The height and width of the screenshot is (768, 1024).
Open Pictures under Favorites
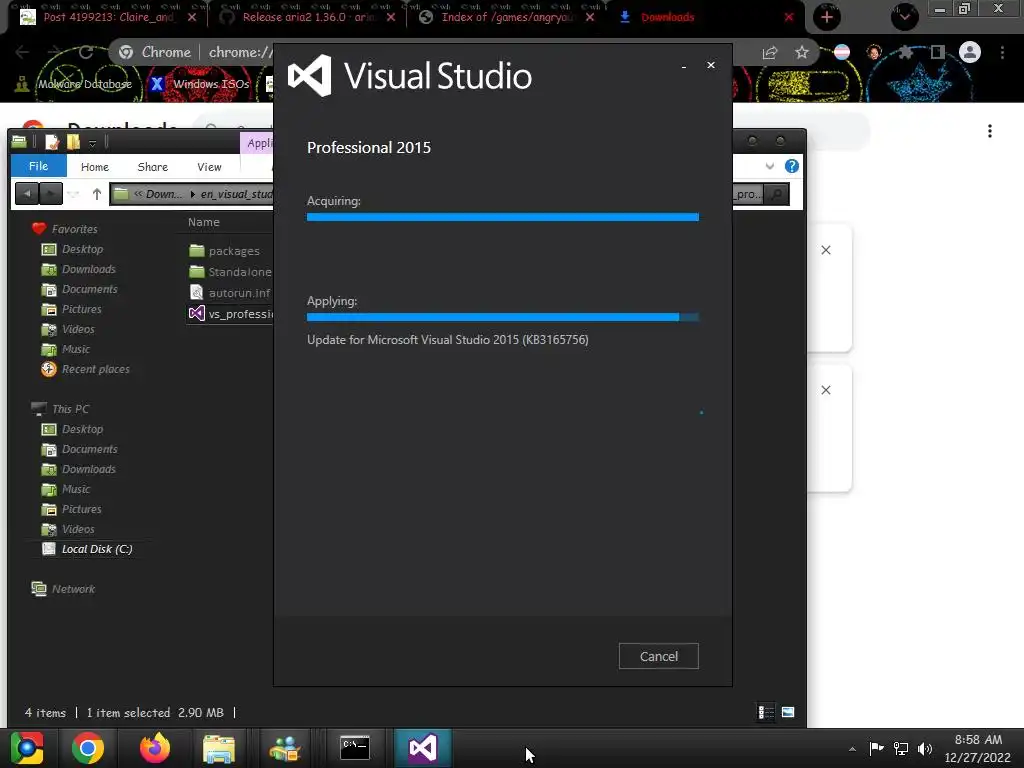72,309
